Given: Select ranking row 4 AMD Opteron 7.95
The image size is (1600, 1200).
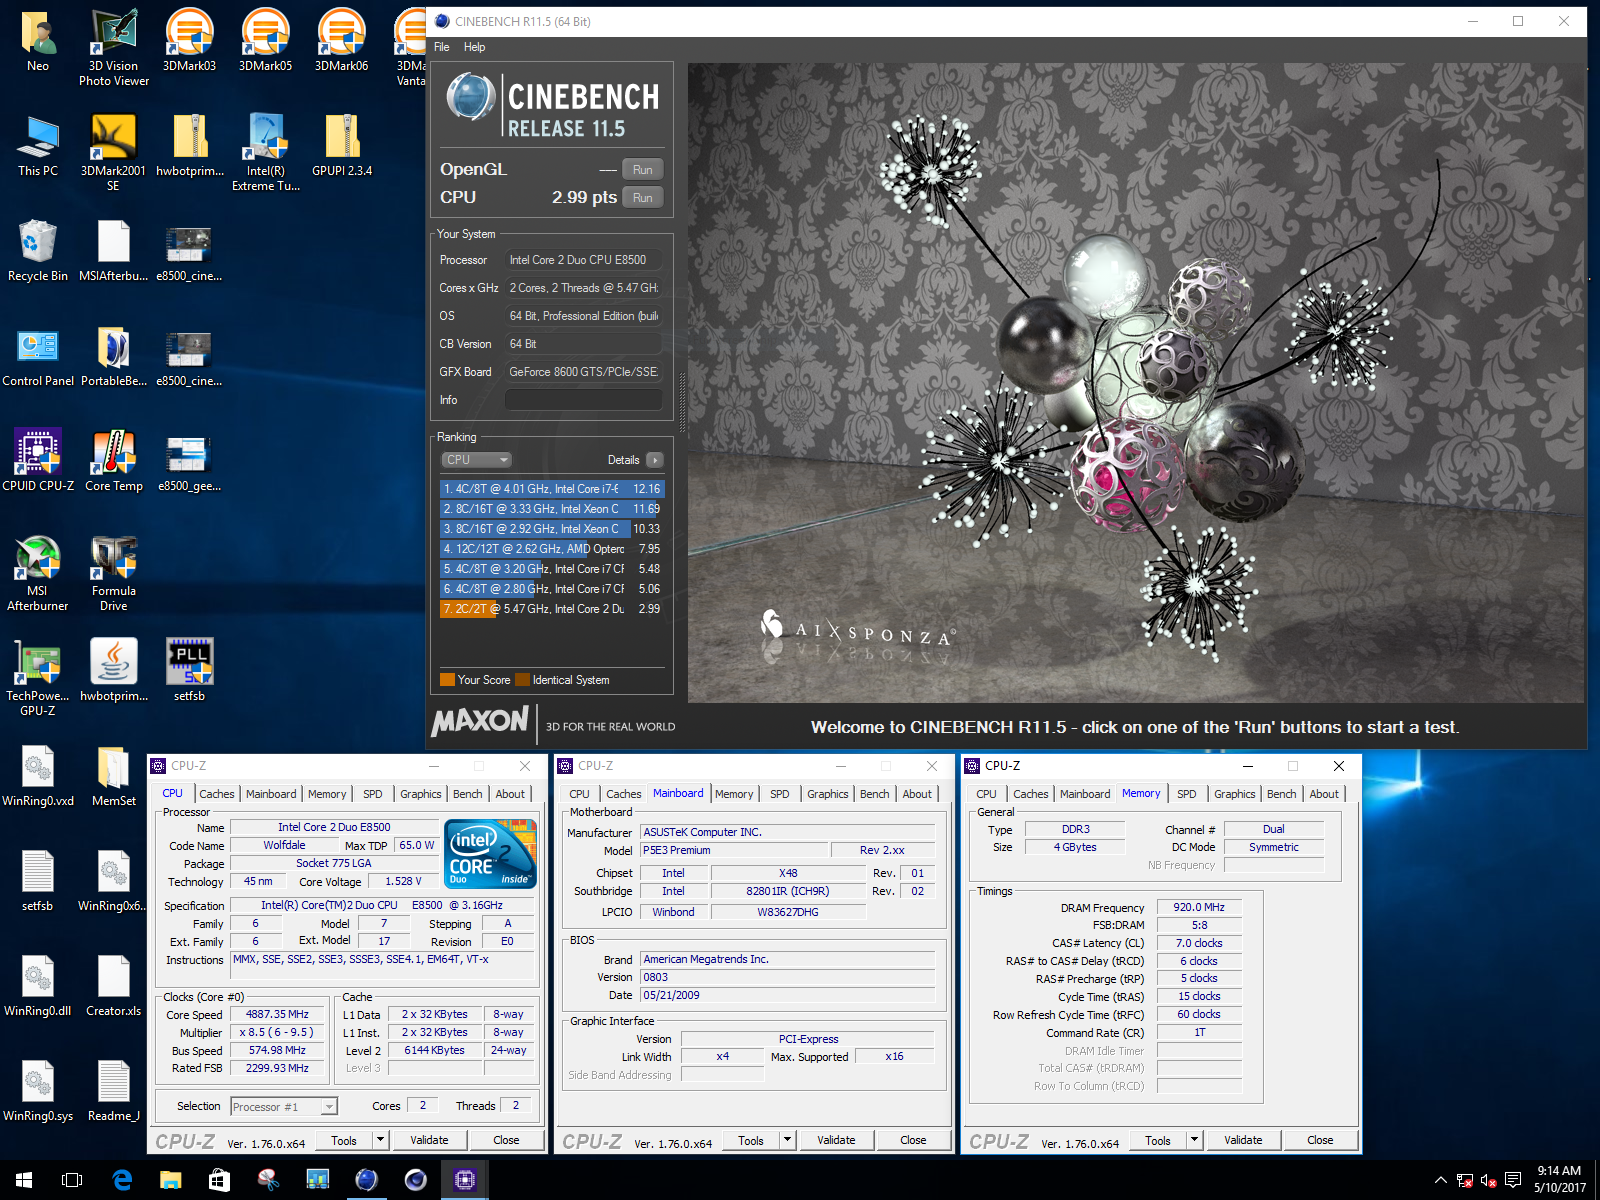Looking at the screenshot, I should pyautogui.click(x=552, y=549).
